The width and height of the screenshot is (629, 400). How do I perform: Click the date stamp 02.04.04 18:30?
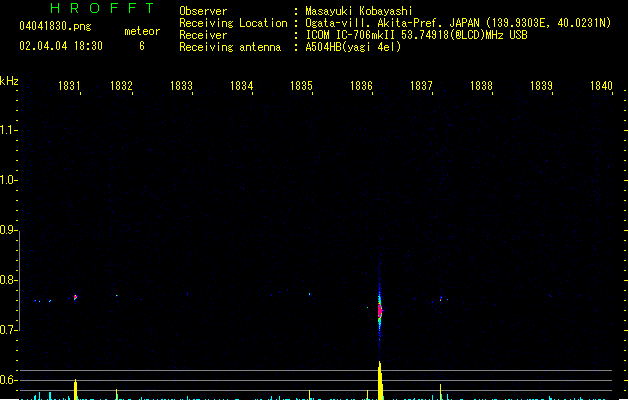(x=61, y=46)
